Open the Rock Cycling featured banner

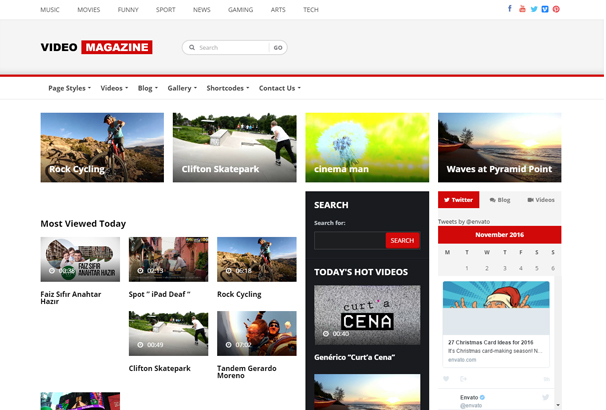point(102,147)
